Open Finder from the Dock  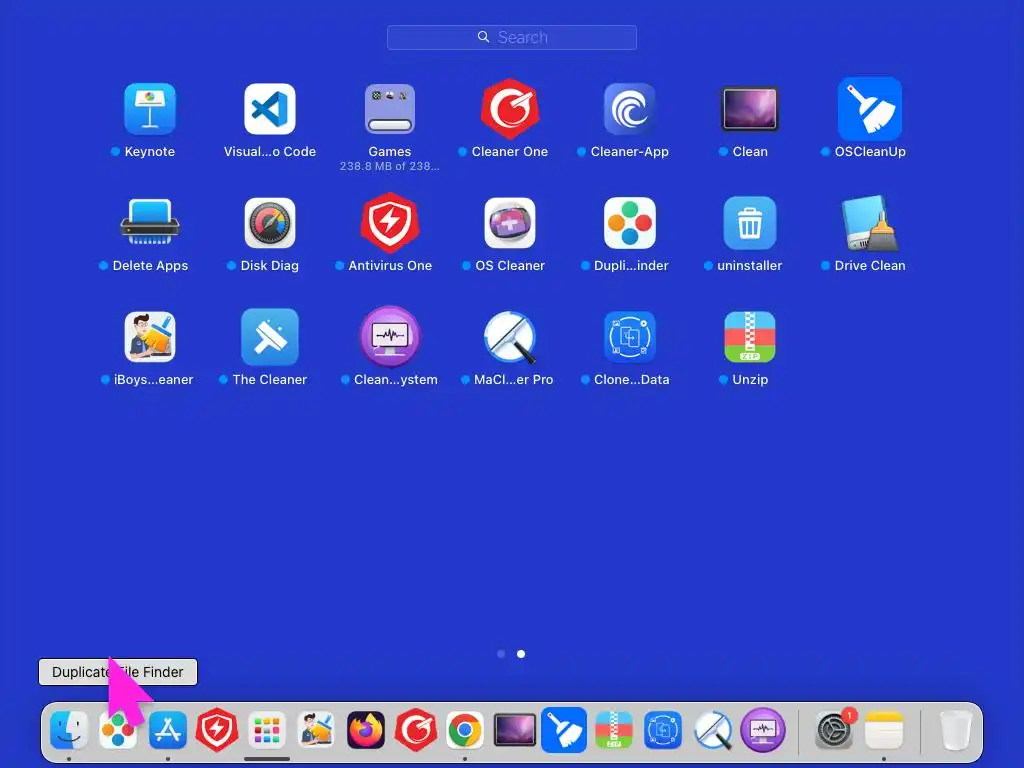69,729
